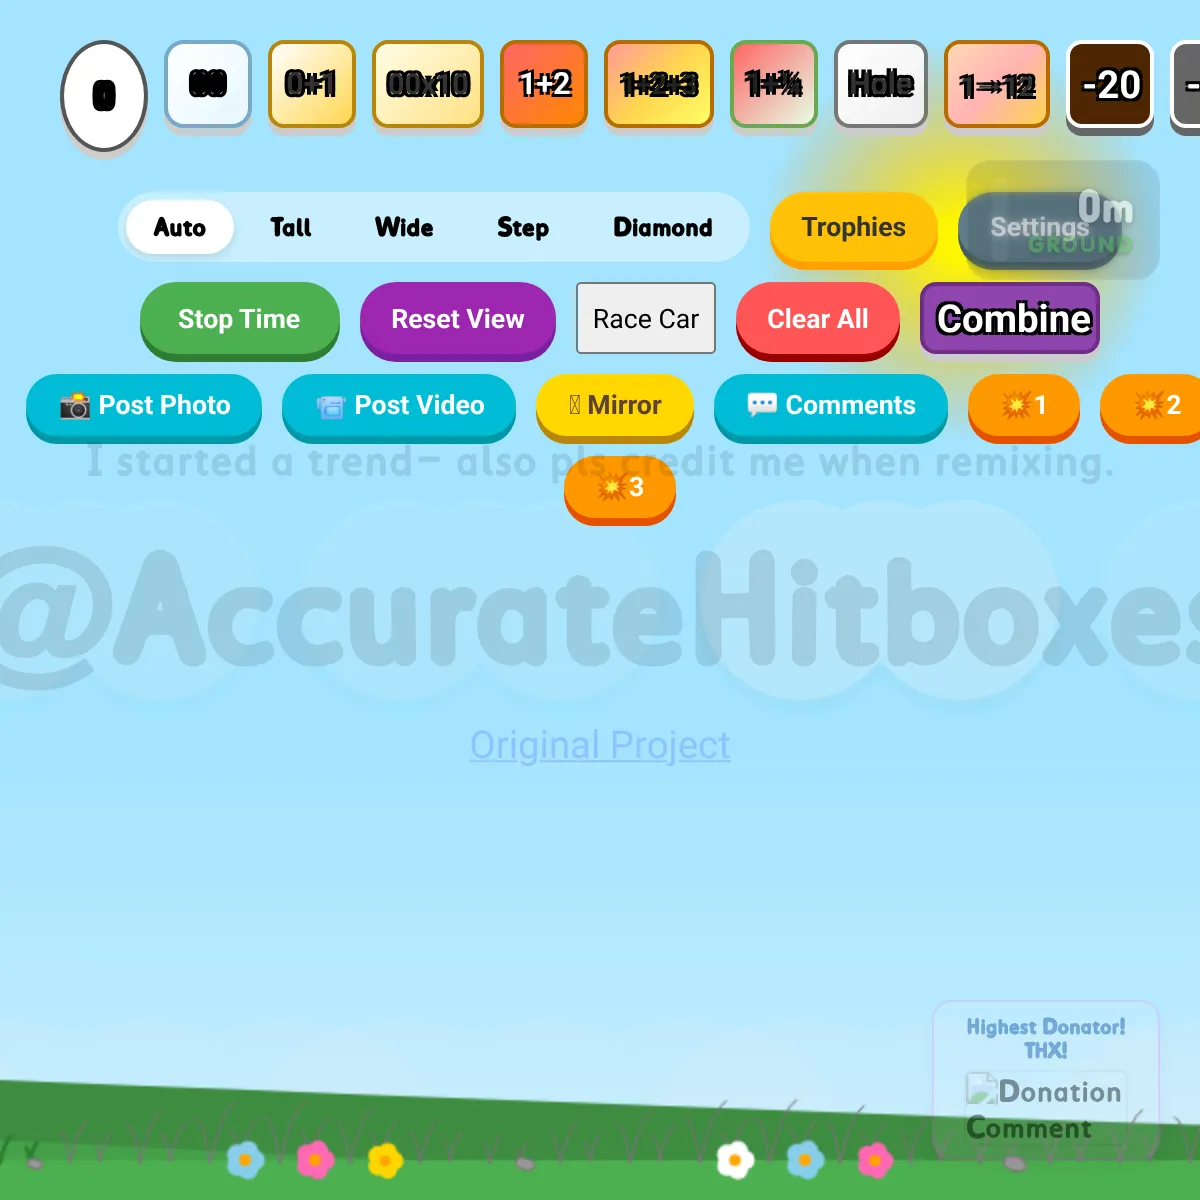The image size is (1200, 1200).
Task: Select the white egg "0" block
Action: pyautogui.click(x=104, y=94)
